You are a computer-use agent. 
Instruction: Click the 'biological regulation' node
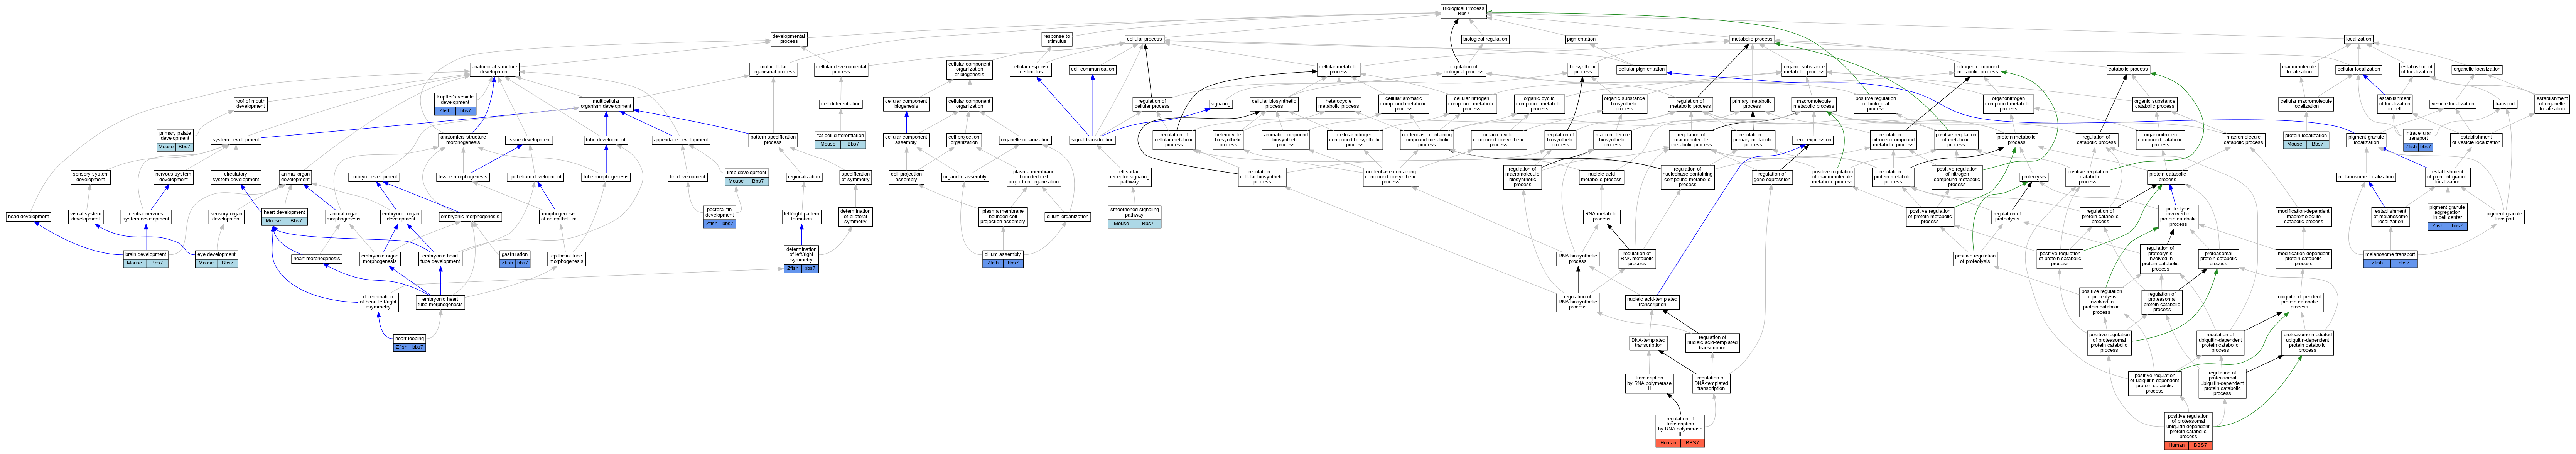[1485, 39]
